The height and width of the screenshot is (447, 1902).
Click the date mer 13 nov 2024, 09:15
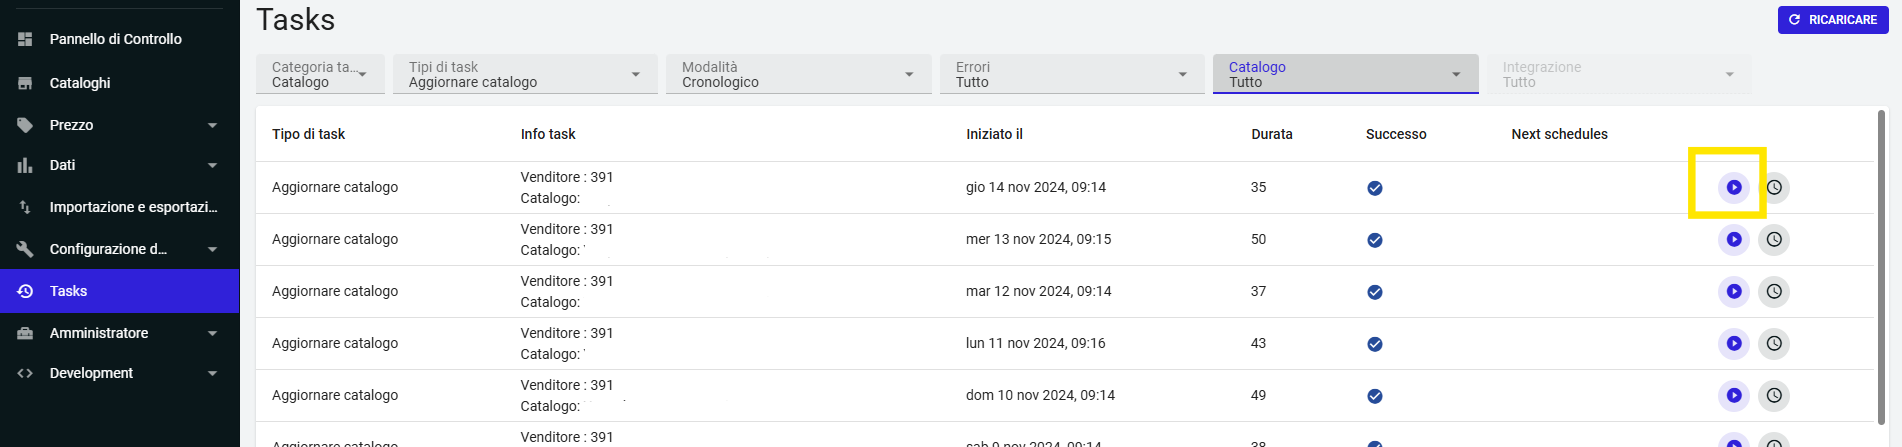(1038, 239)
